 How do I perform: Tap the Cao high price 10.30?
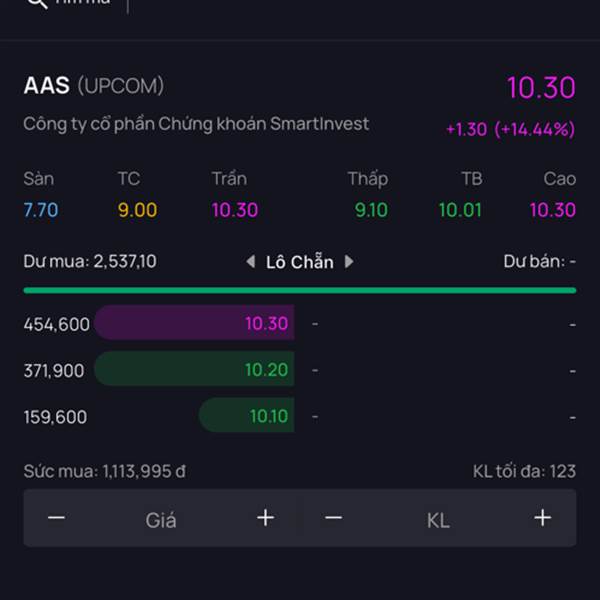tap(553, 210)
